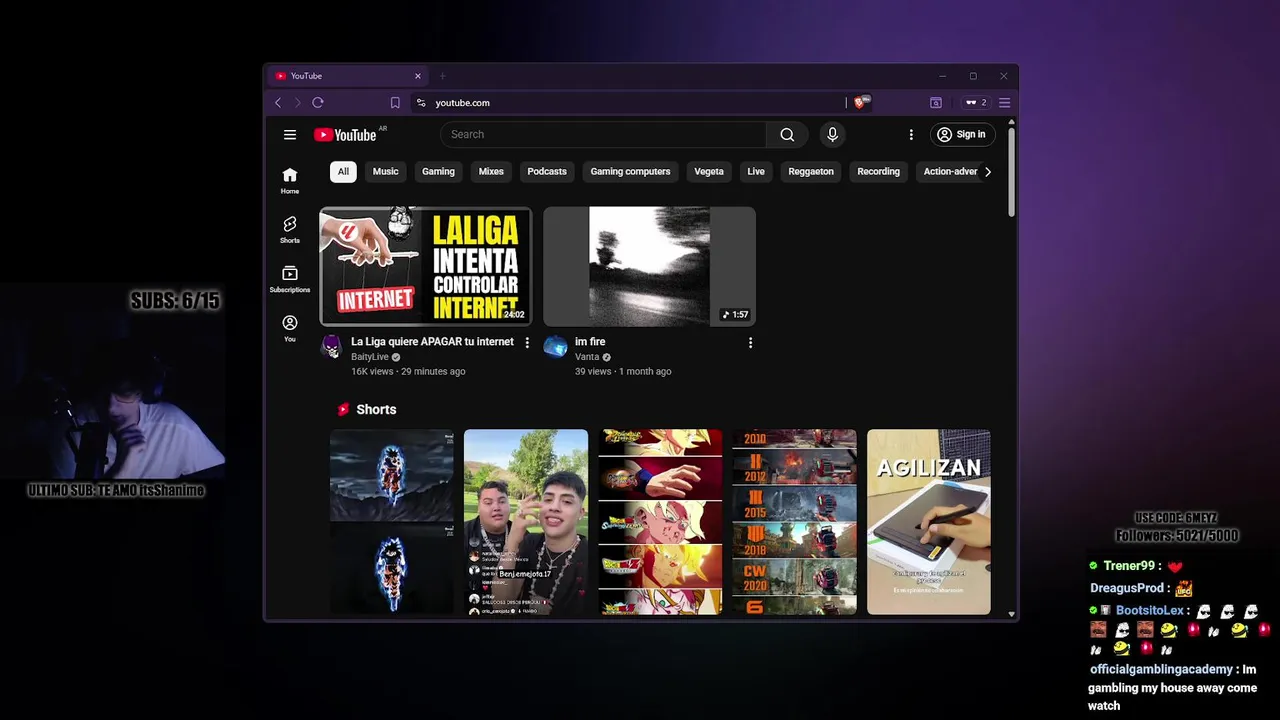Open the Dragon Ball games short
This screenshot has height=720, width=1280.
[660, 522]
